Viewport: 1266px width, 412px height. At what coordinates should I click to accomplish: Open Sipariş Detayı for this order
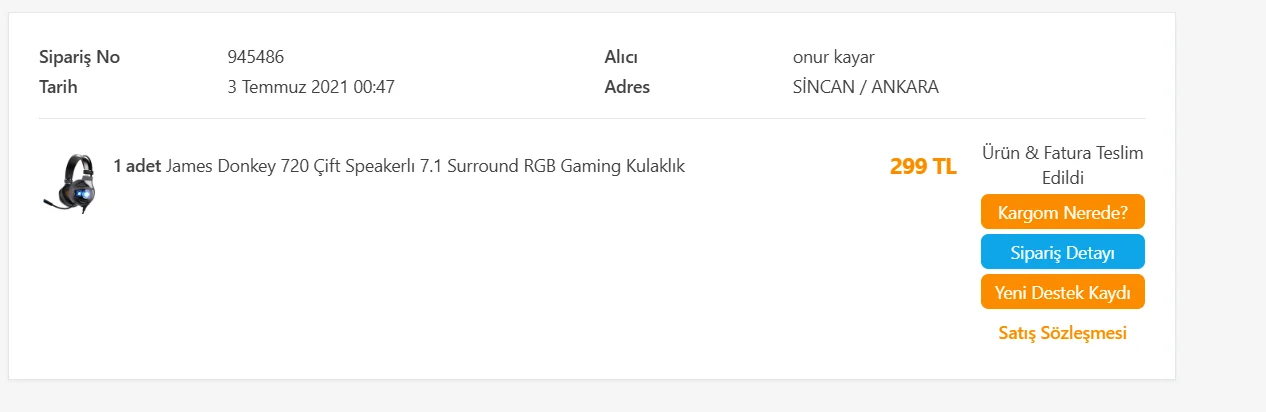(1063, 252)
